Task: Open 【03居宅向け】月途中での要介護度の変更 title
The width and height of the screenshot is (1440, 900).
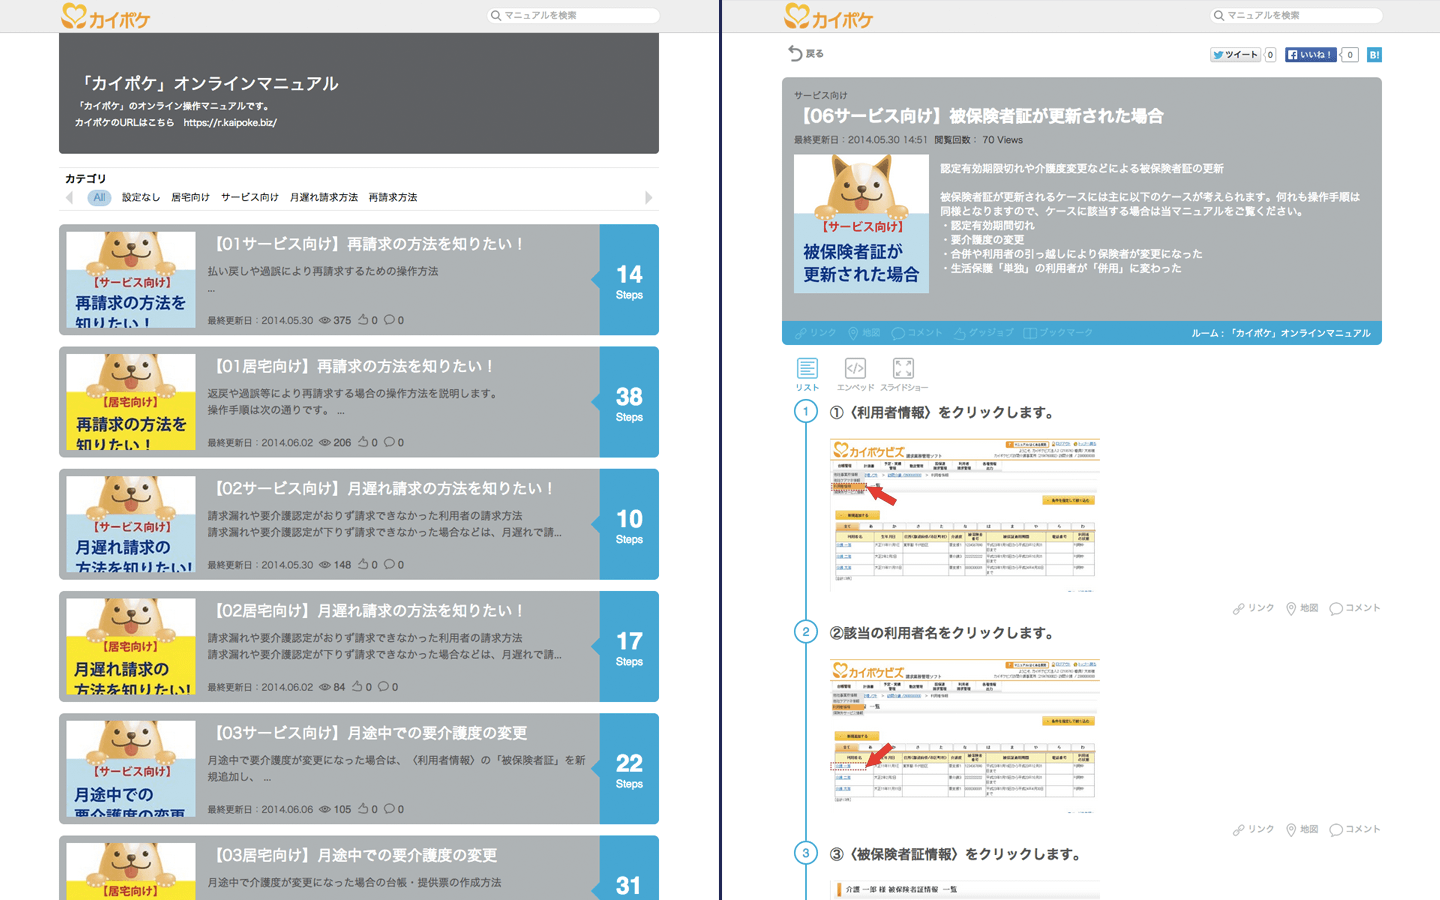Action: coord(354,855)
